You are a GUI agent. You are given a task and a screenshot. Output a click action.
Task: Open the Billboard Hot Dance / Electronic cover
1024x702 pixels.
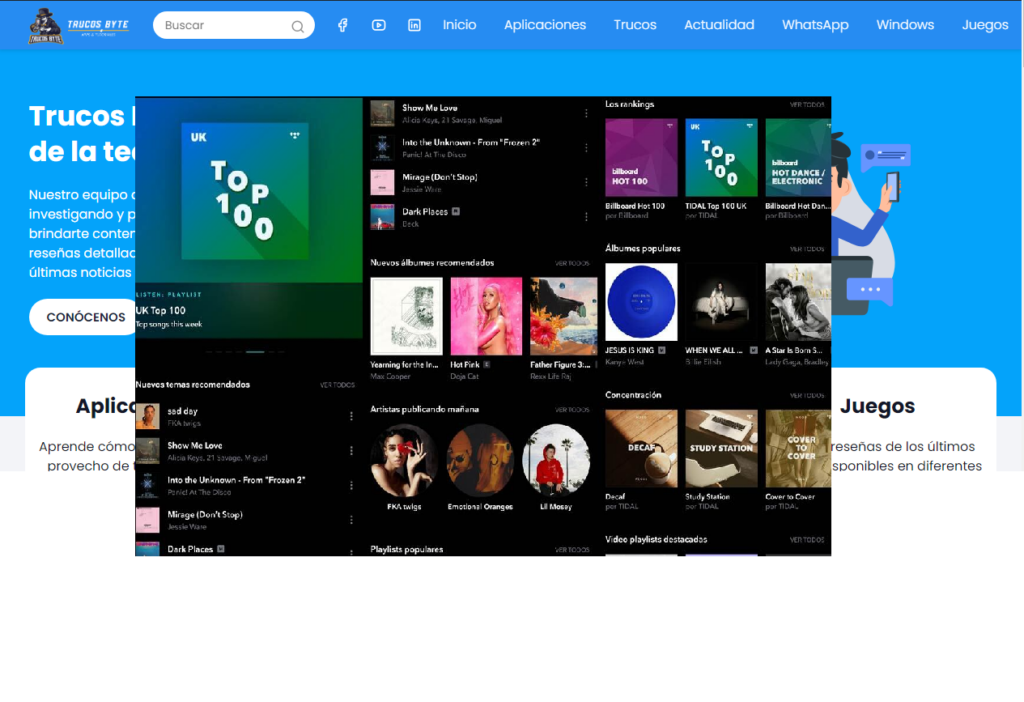[x=798, y=157]
